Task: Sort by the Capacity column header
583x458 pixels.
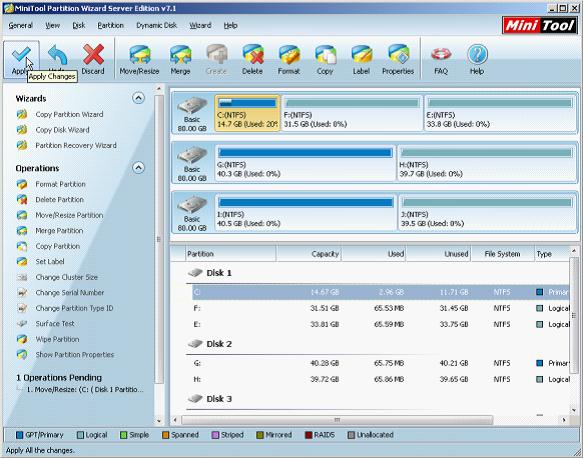Action: point(309,254)
